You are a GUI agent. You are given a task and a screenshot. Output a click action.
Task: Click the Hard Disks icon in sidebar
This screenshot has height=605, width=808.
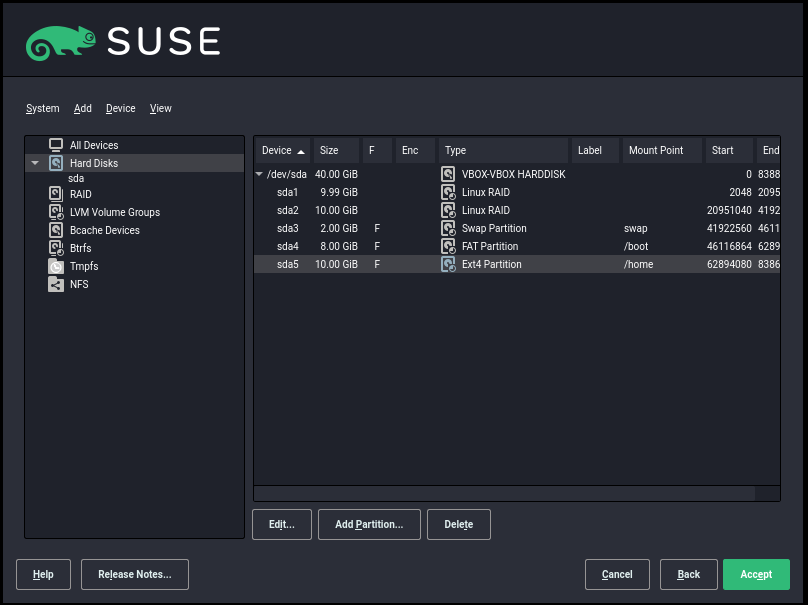[56, 163]
